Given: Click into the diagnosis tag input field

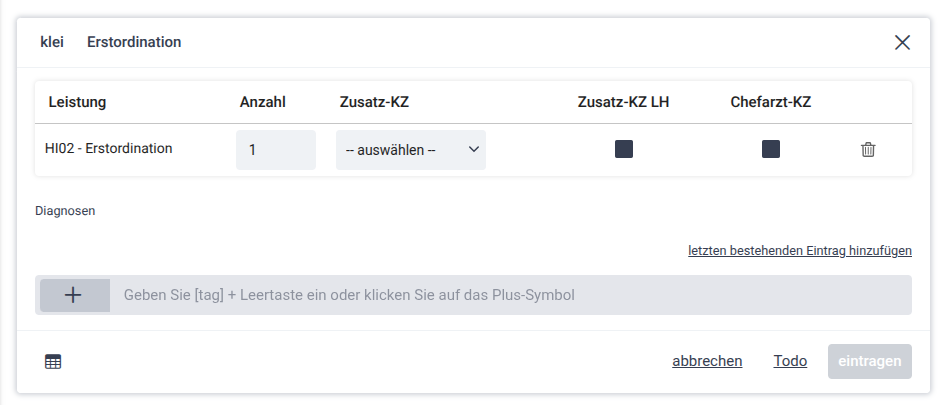Looking at the screenshot, I should coord(510,295).
